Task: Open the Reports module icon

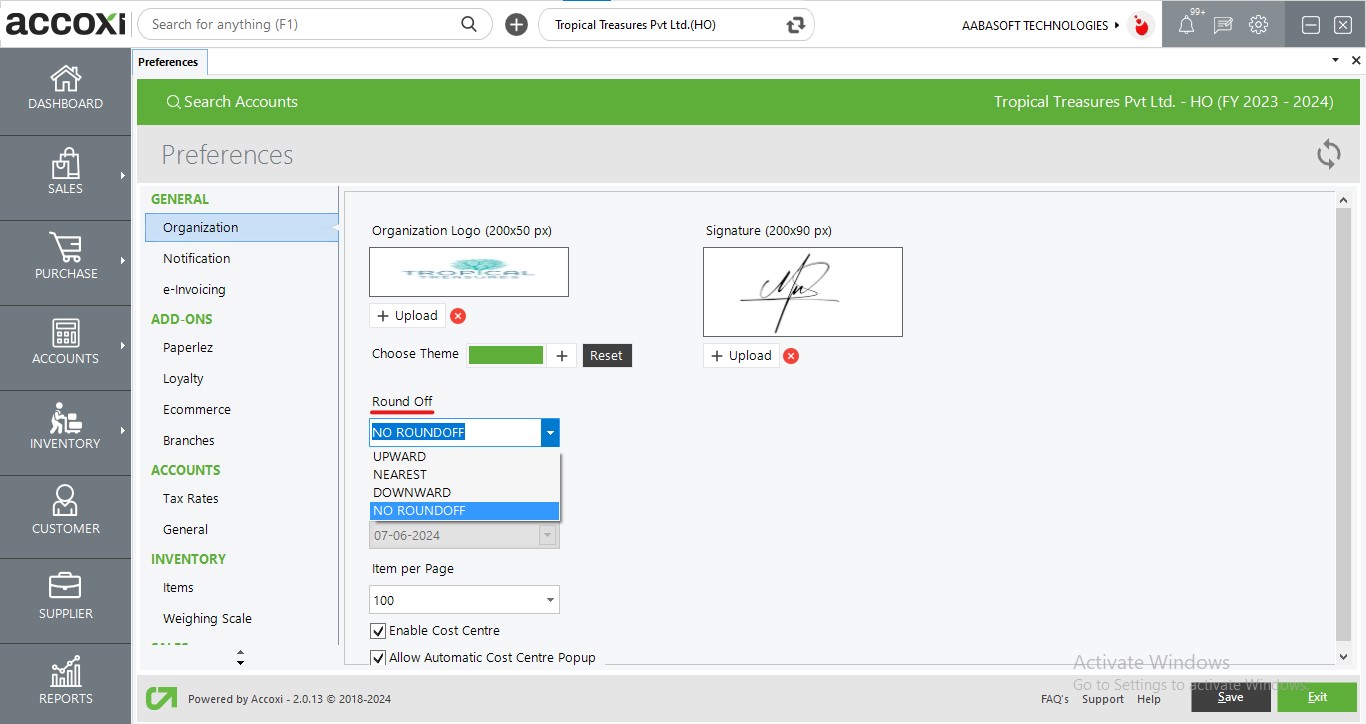Action: pos(65,682)
